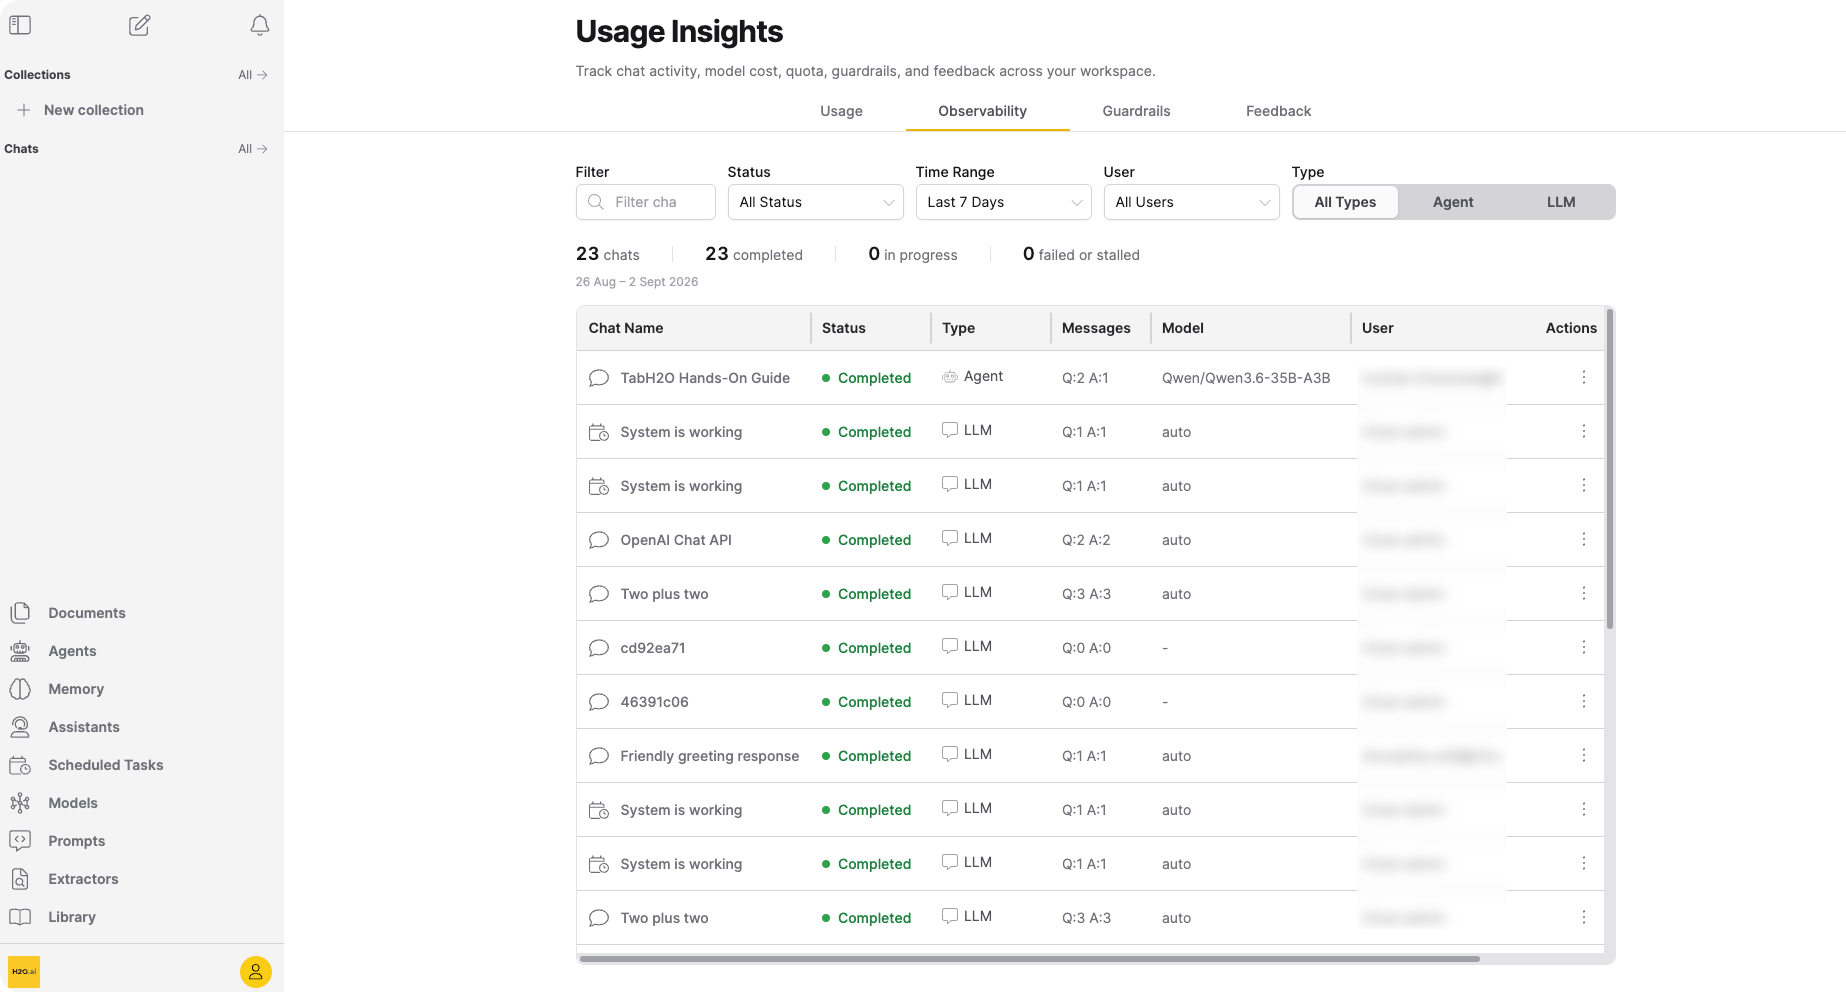Open actions menu for OpenAI Chat API row
This screenshot has width=1846, height=992.
(1584, 539)
